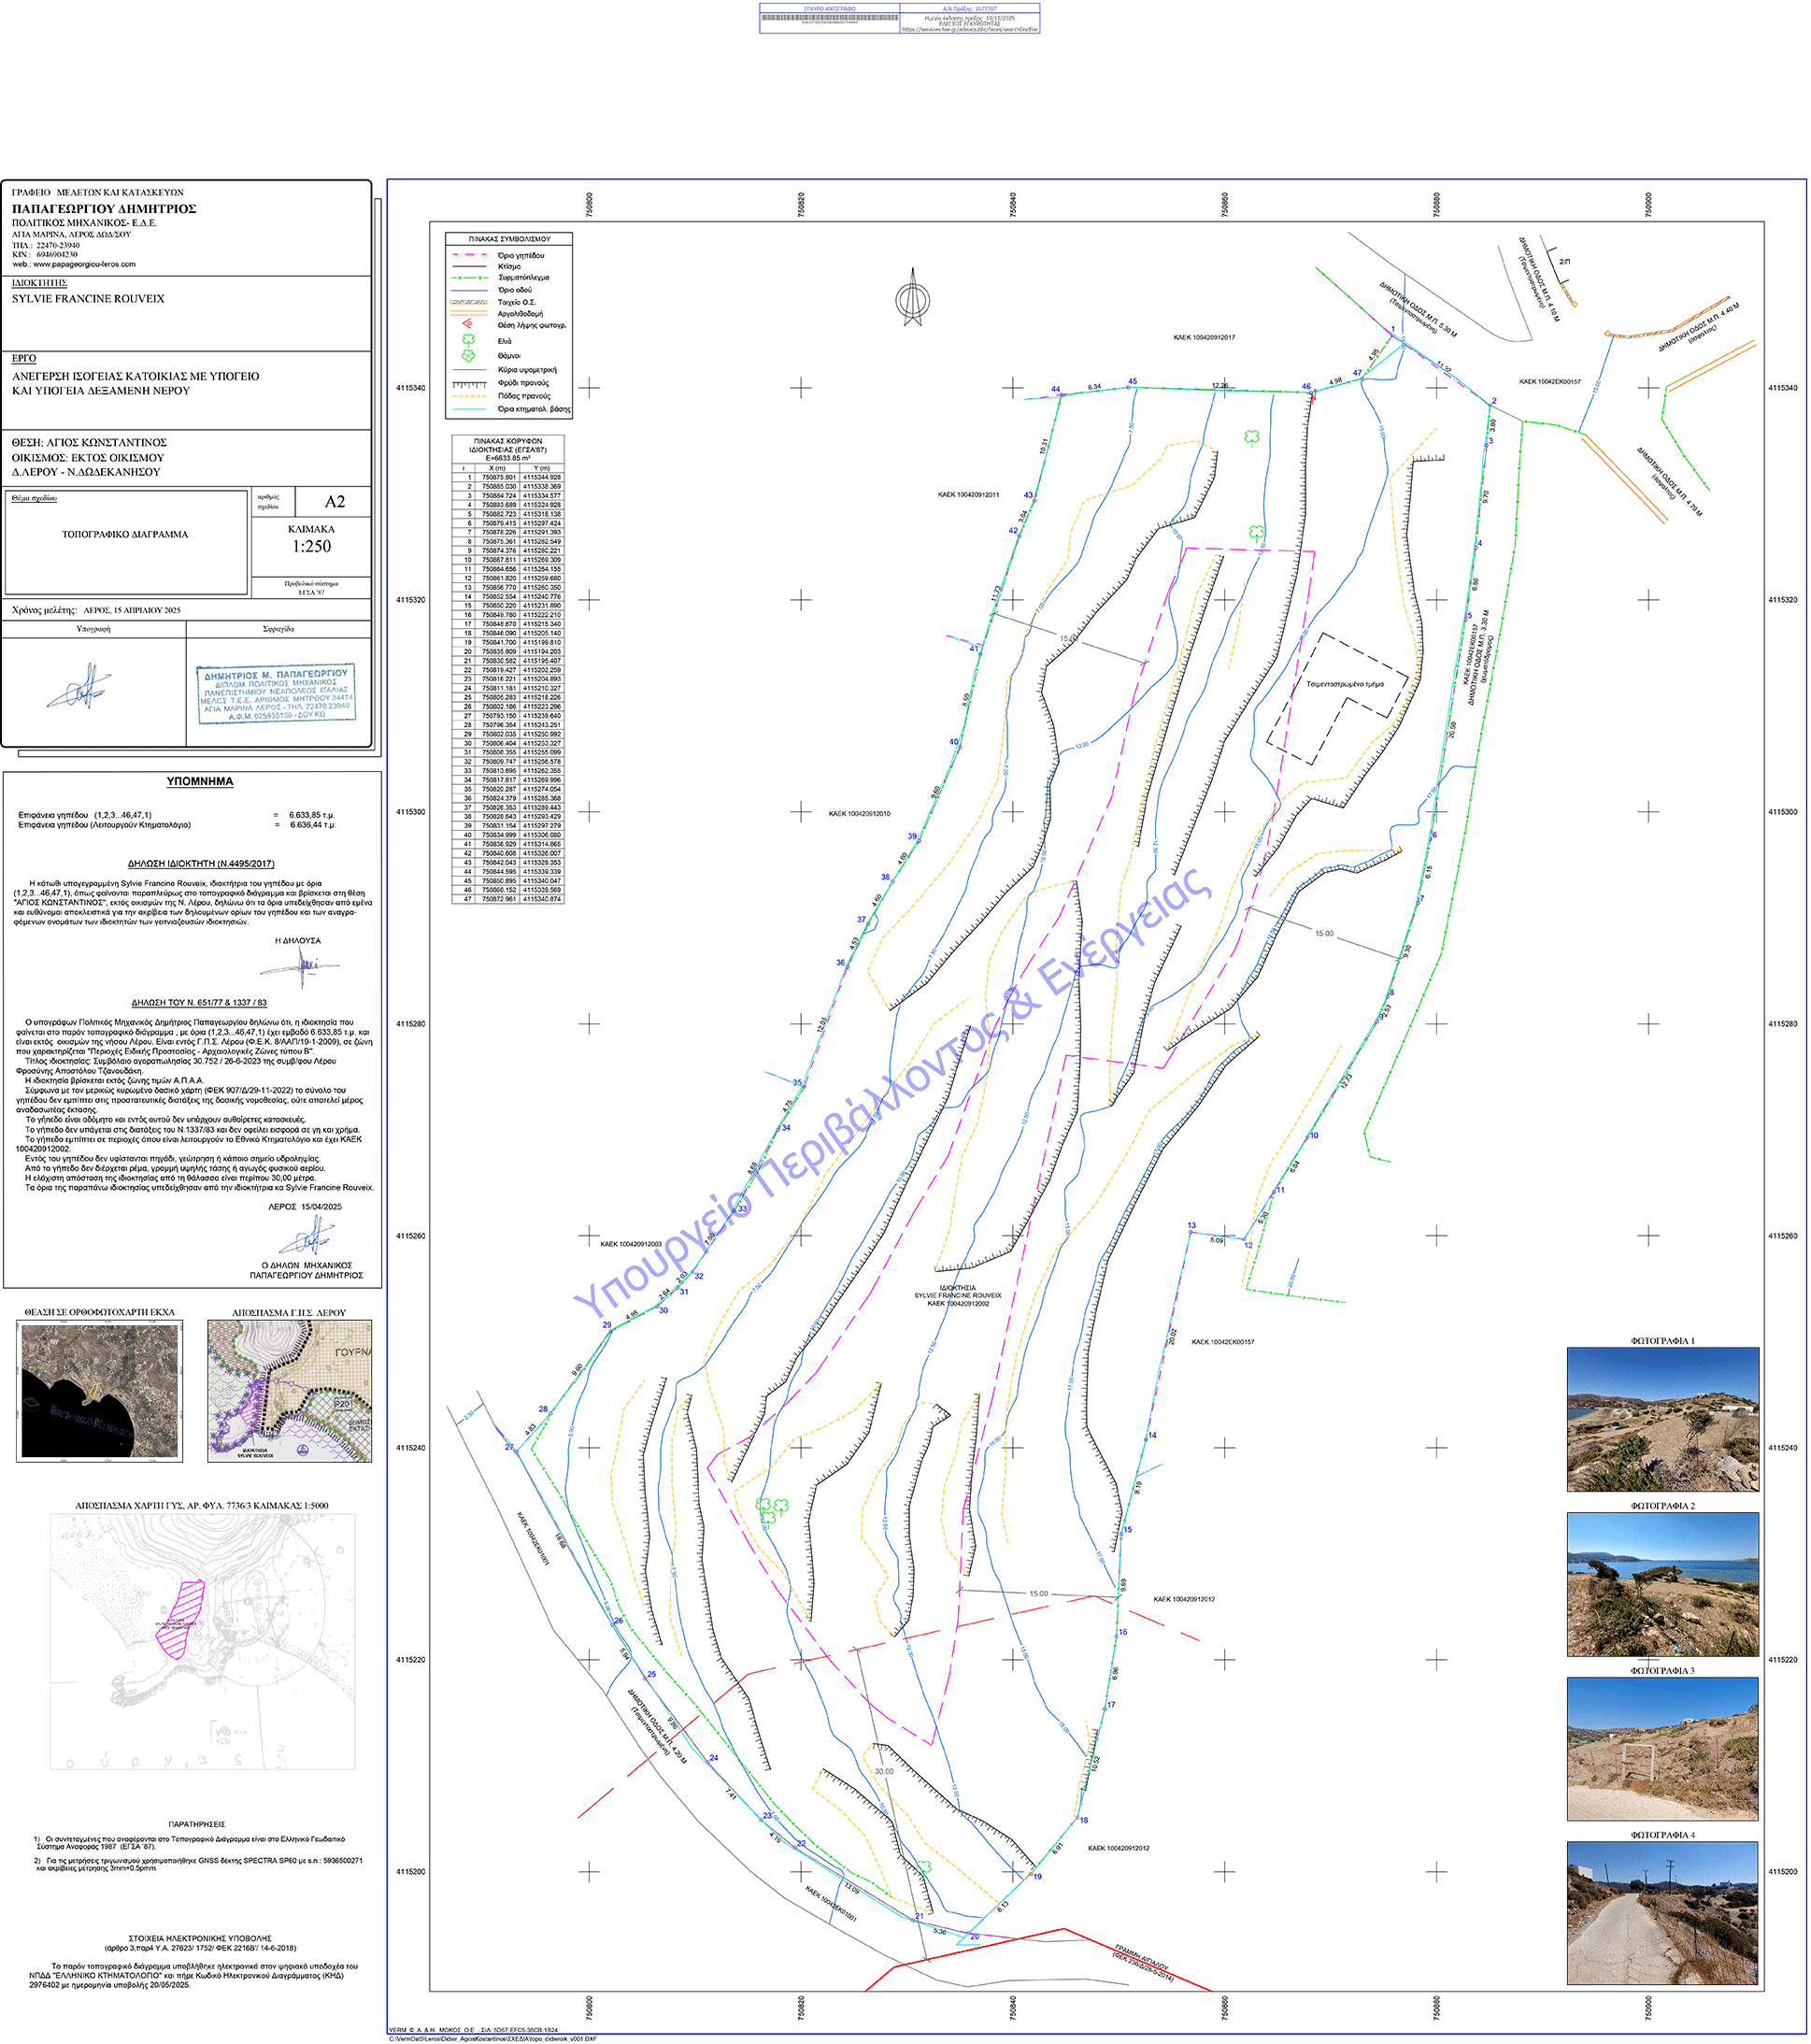Click the ΓΥΣ 1:5000 map excerpt
This screenshot has width=1811, height=2044.
[x=203, y=1642]
